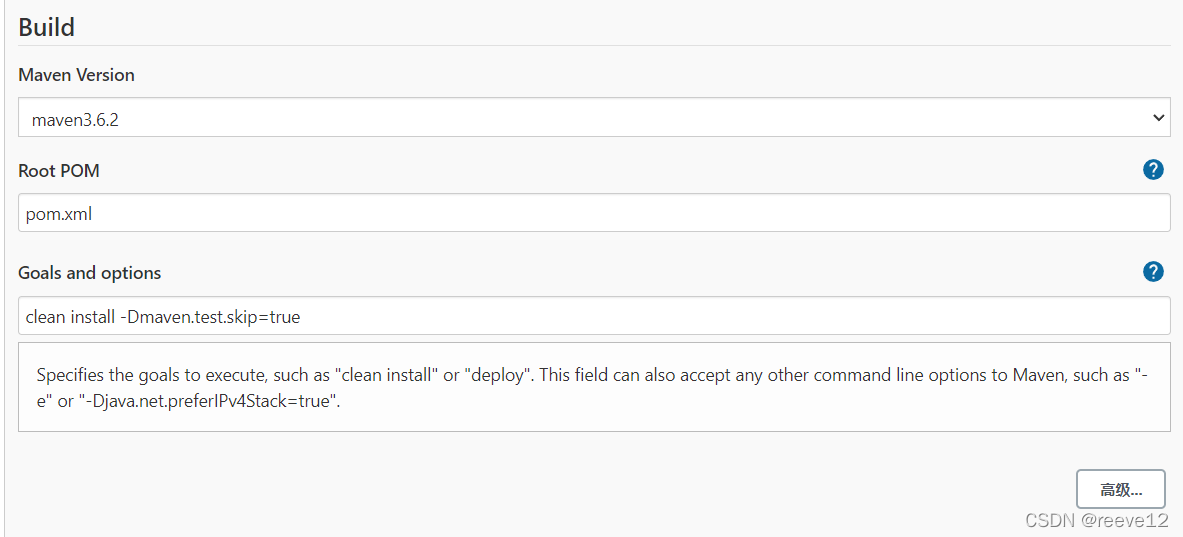The width and height of the screenshot is (1183, 537).
Task: Open help for Goals and options
Action: (1153, 272)
